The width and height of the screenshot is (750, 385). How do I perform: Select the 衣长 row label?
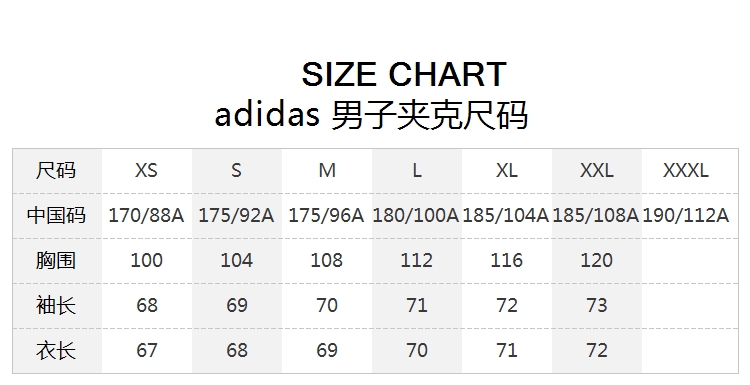56,350
